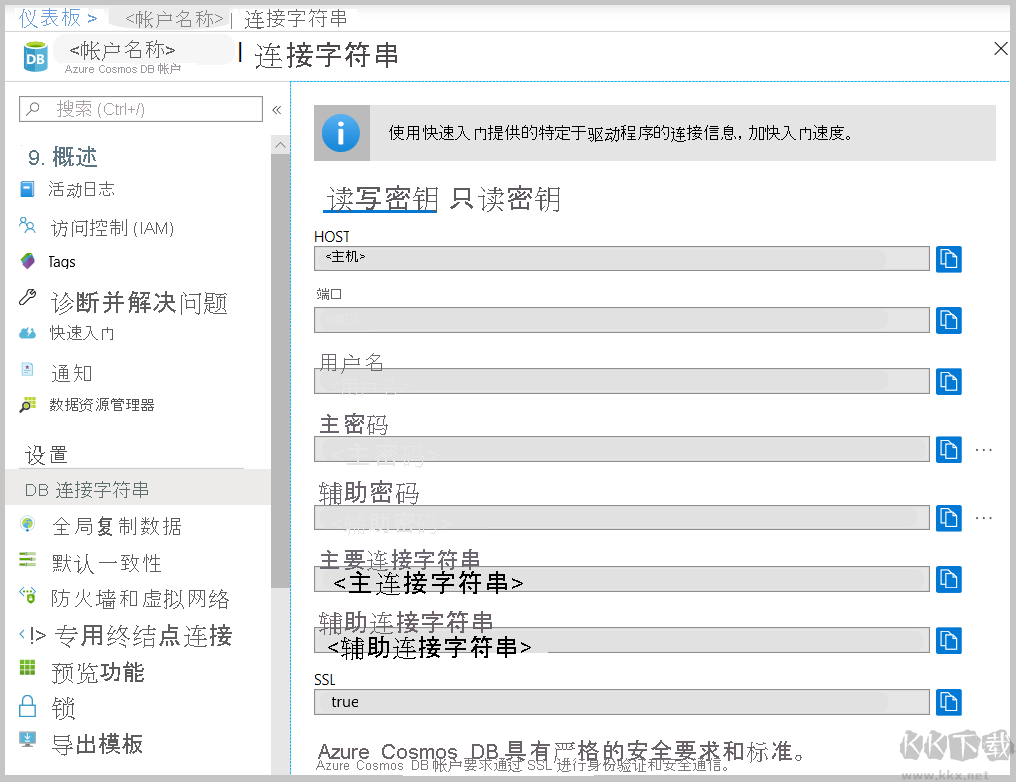Open 锁 menu item
The image size is (1016, 782).
click(64, 708)
